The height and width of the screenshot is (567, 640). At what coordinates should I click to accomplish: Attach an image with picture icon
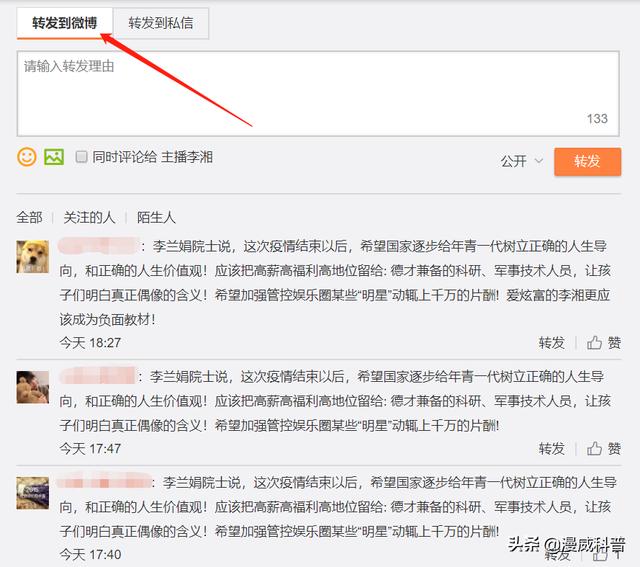point(54,157)
